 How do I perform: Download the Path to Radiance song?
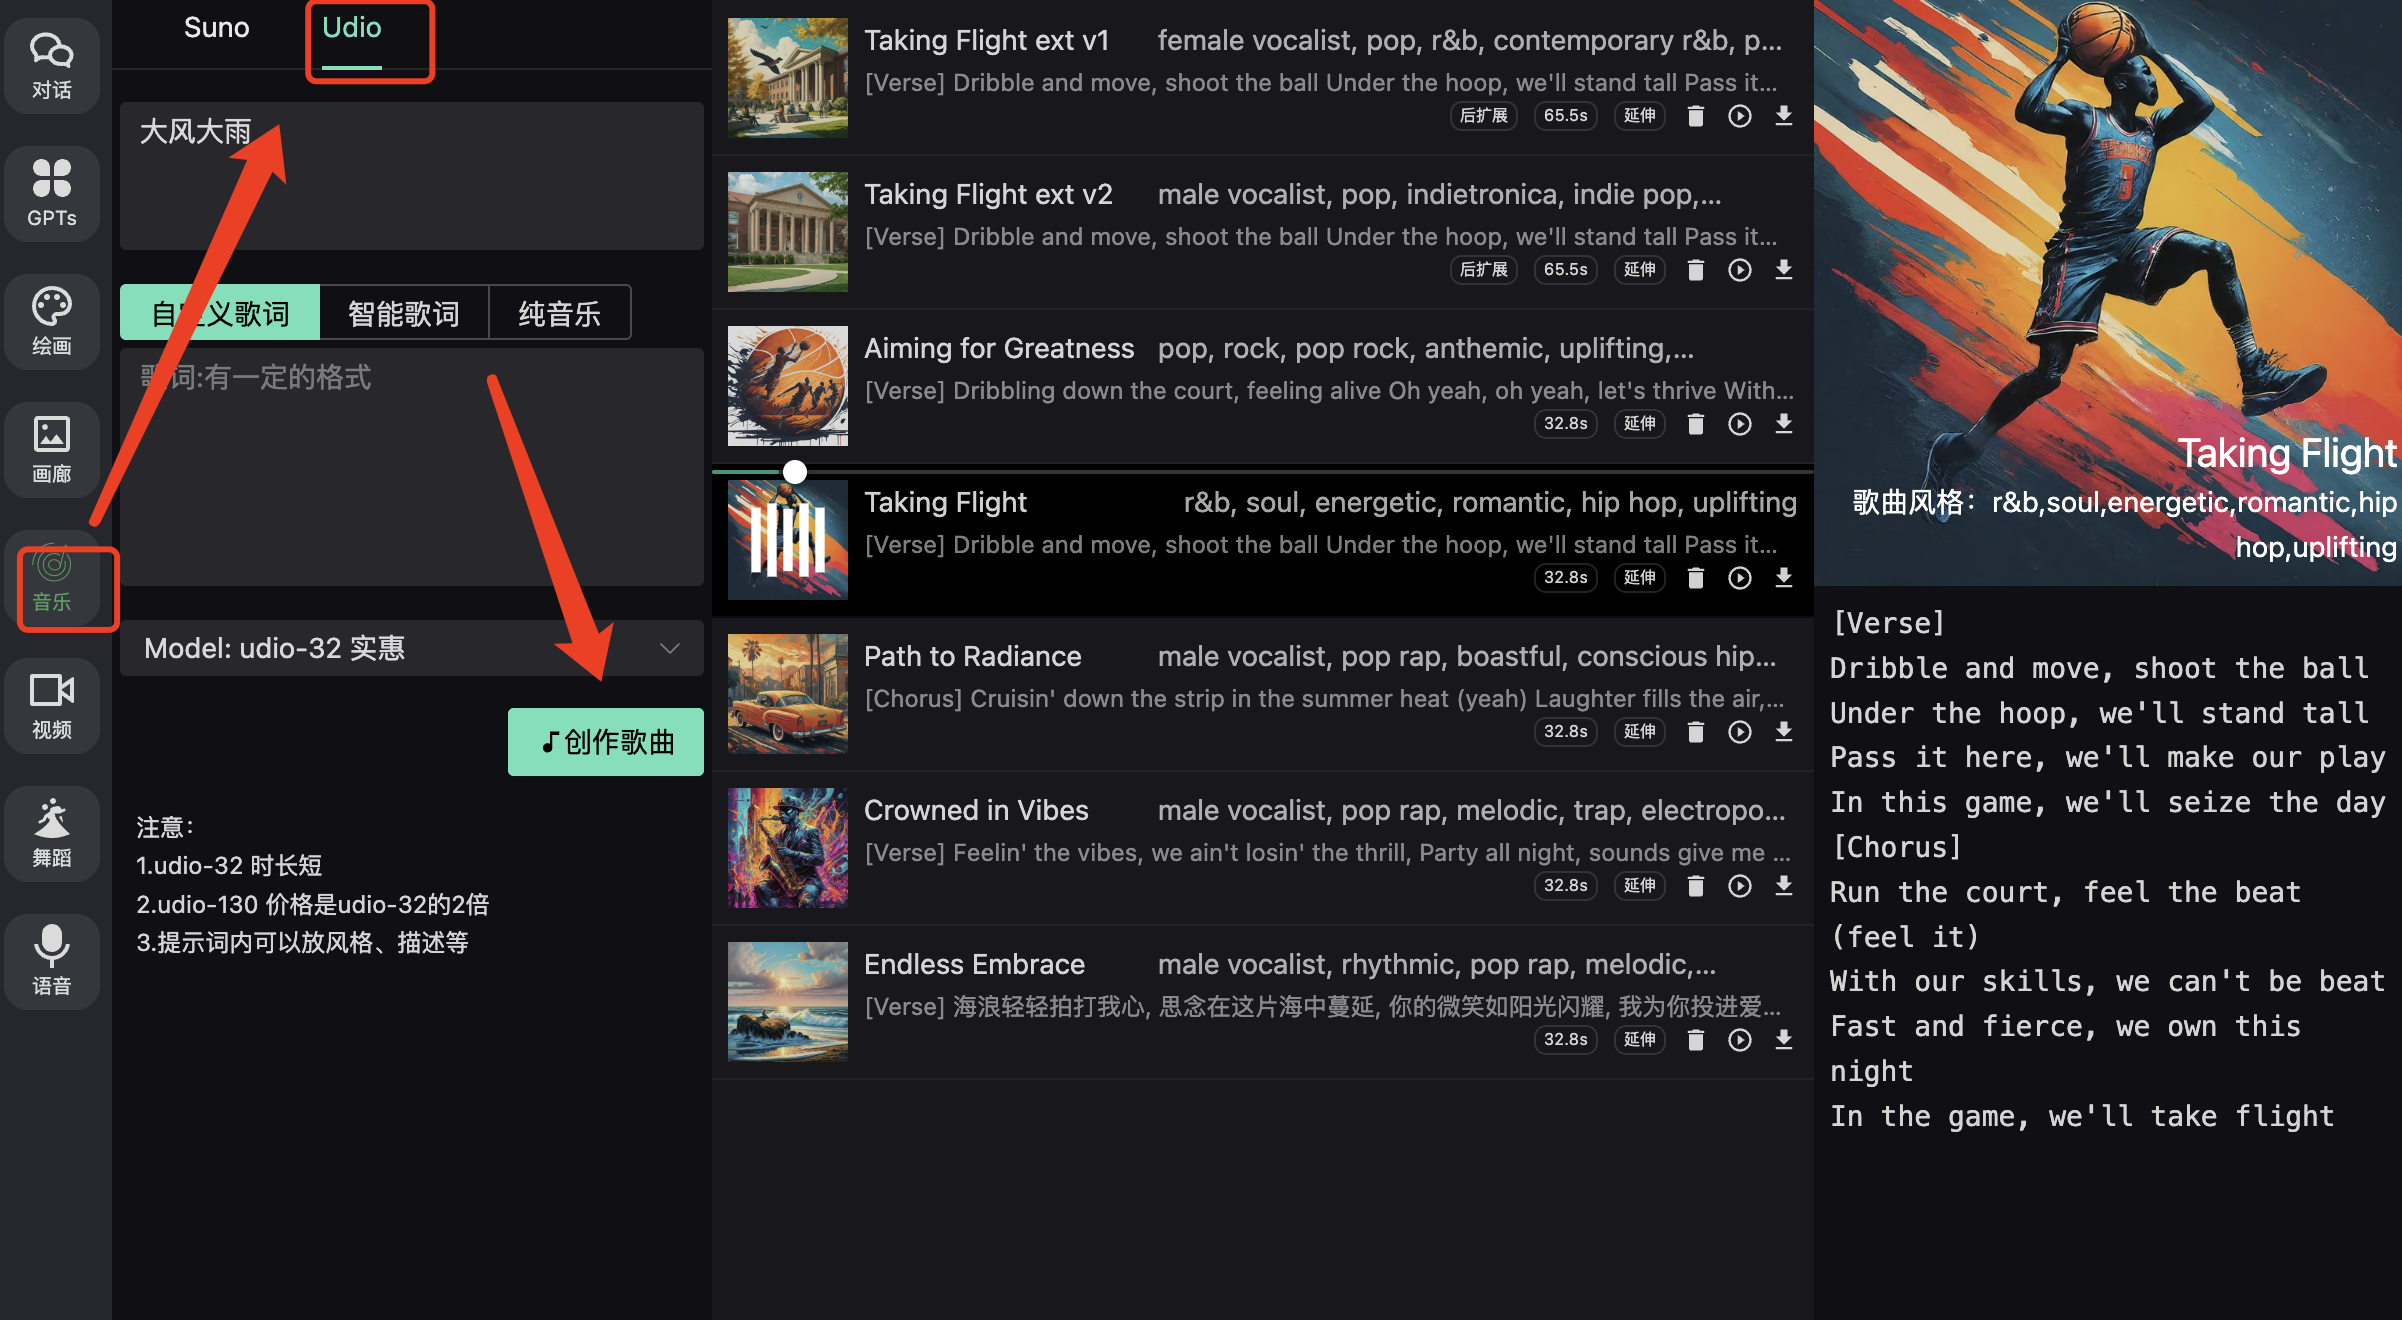[1783, 732]
